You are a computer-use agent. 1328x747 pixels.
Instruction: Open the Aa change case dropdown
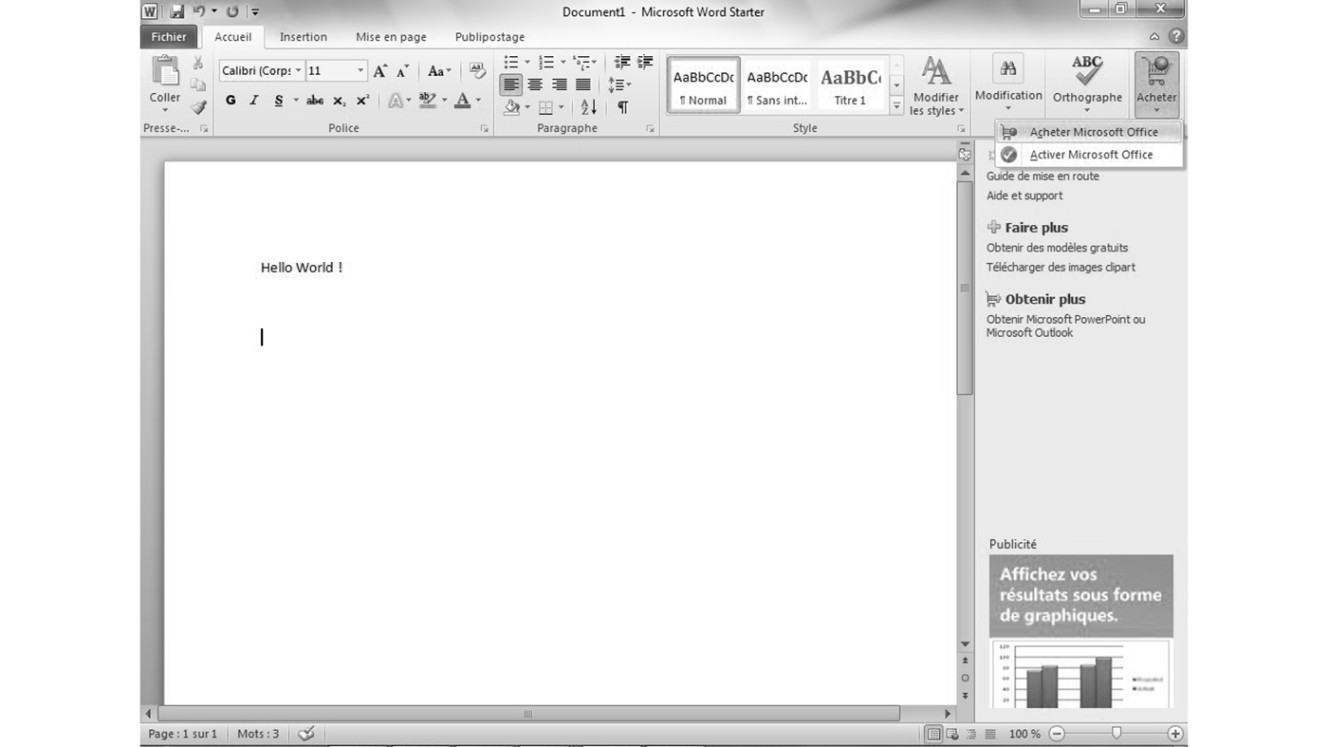439,71
